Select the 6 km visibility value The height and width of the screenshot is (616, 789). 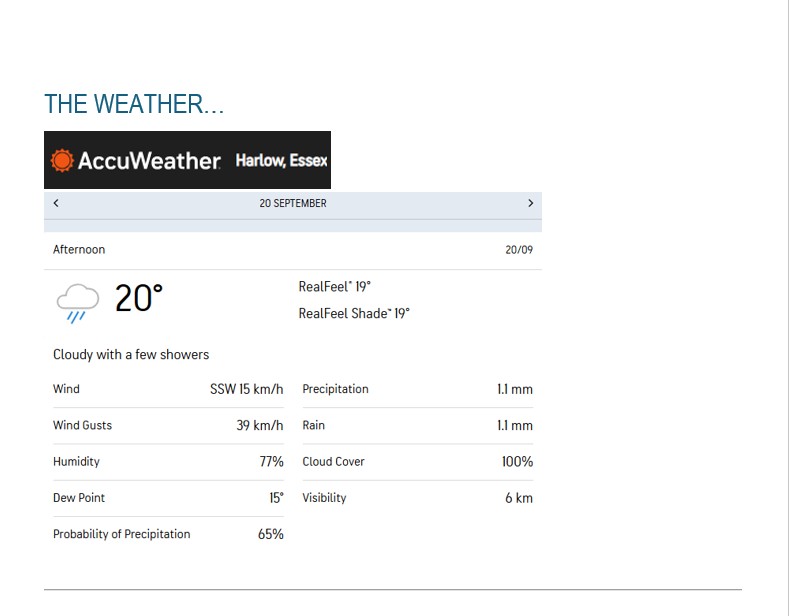point(519,498)
